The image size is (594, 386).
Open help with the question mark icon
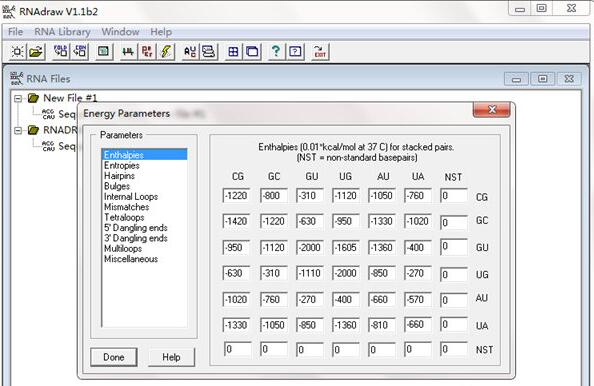tap(276, 52)
